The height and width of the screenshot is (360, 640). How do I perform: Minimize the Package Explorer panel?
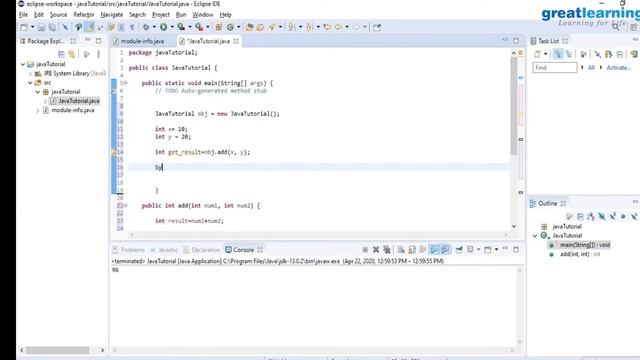coord(87,40)
